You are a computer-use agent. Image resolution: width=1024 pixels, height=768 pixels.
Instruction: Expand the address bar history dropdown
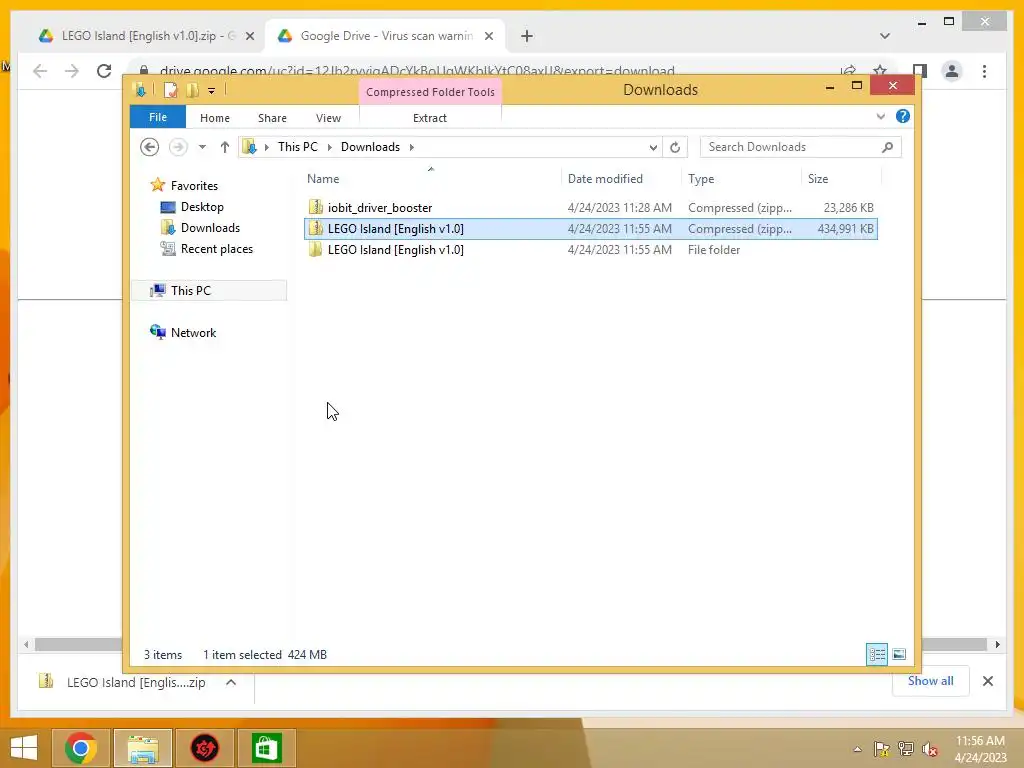coord(652,147)
